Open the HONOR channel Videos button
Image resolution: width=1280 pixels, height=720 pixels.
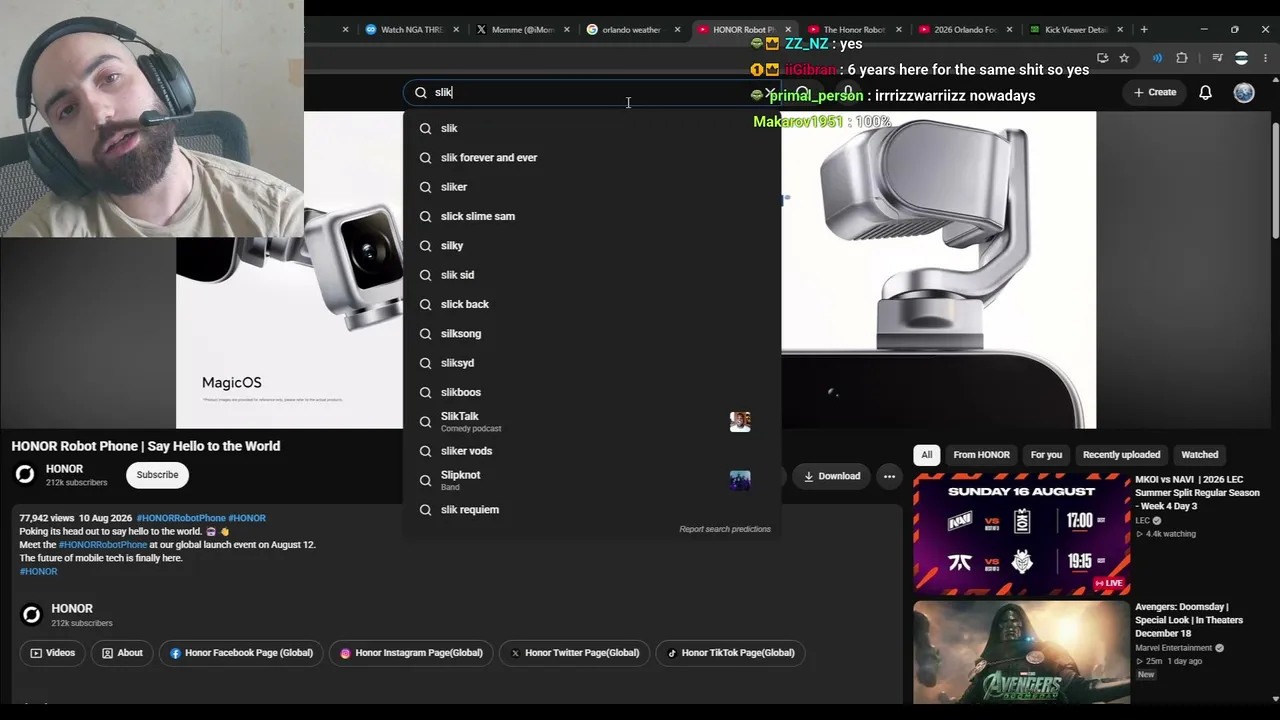click(x=52, y=653)
